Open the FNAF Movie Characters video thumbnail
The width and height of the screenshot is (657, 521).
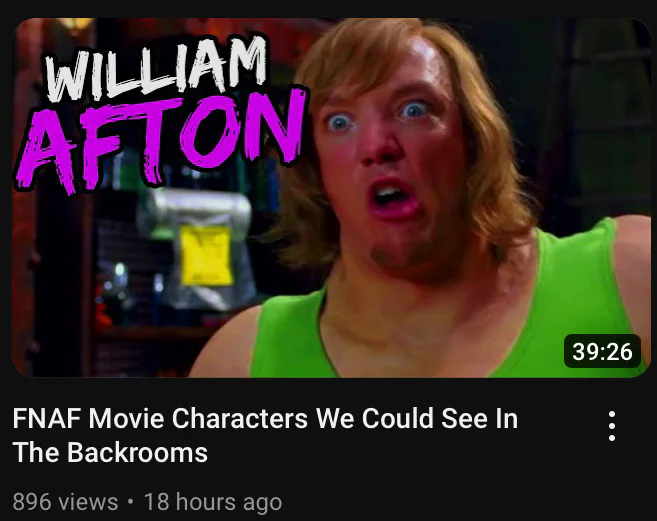(x=331, y=197)
